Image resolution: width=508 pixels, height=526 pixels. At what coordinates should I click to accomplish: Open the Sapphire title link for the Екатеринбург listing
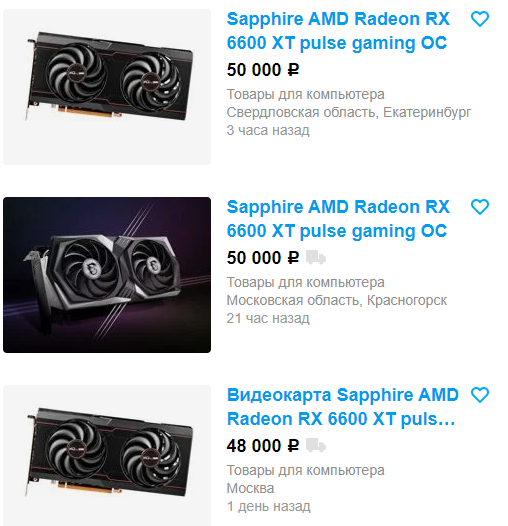338,31
